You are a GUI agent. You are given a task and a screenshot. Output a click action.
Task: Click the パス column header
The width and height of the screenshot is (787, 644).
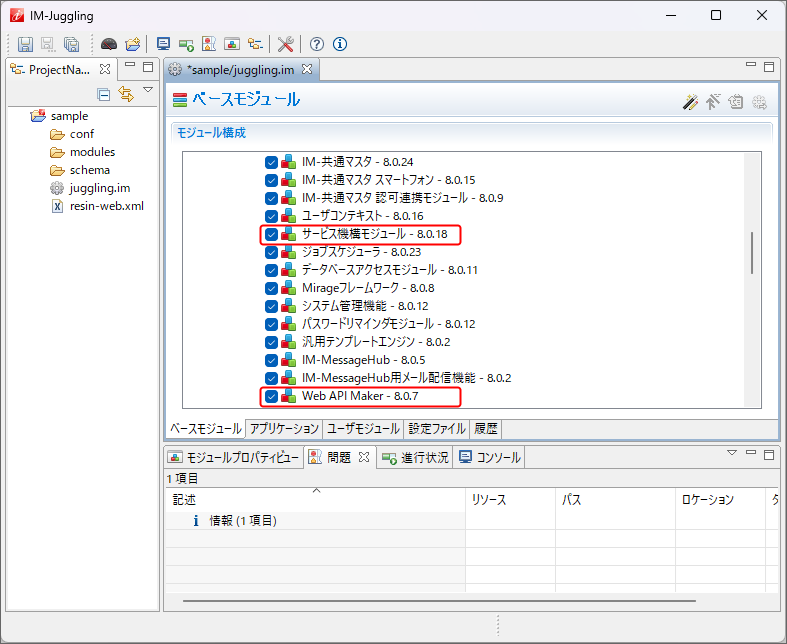click(615, 499)
